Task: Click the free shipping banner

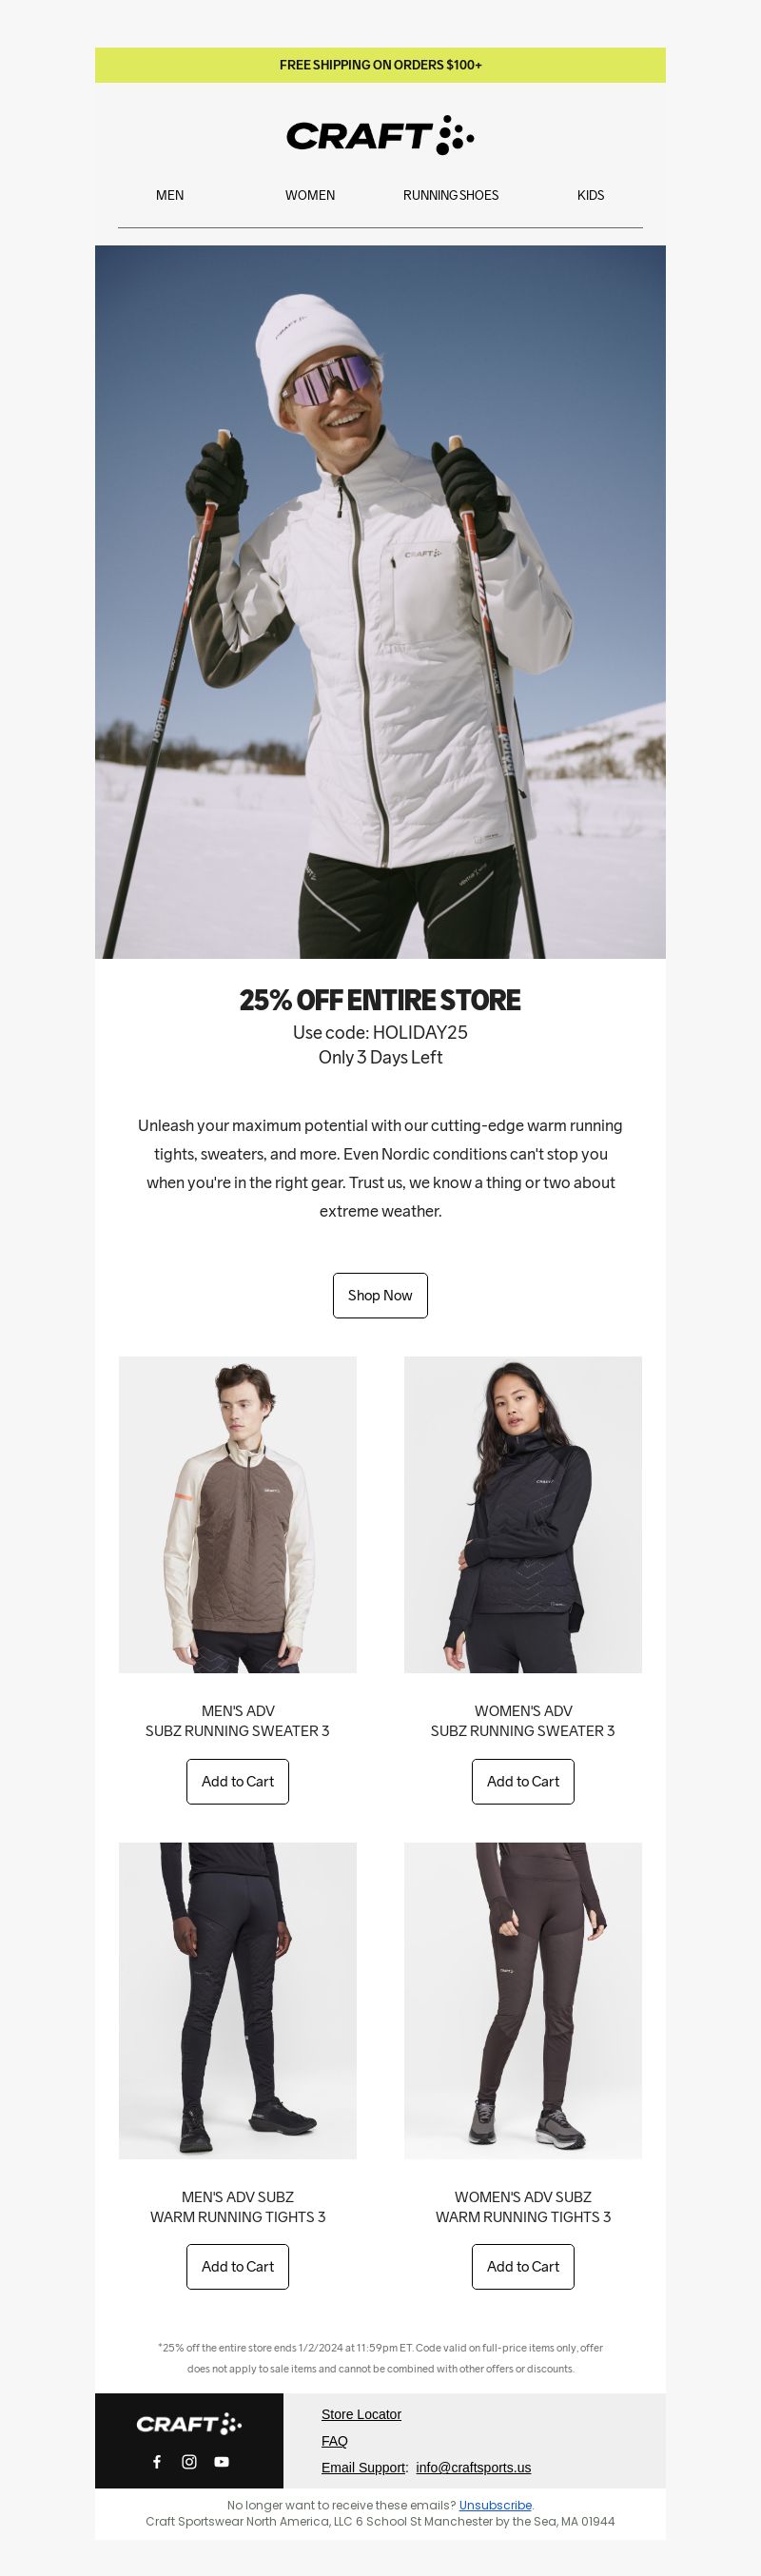Action: point(380,65)
